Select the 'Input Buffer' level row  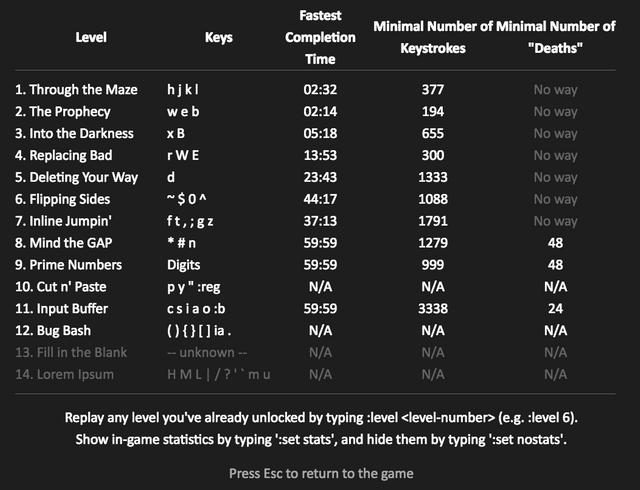pyautogui.click(x=315, y=309)
